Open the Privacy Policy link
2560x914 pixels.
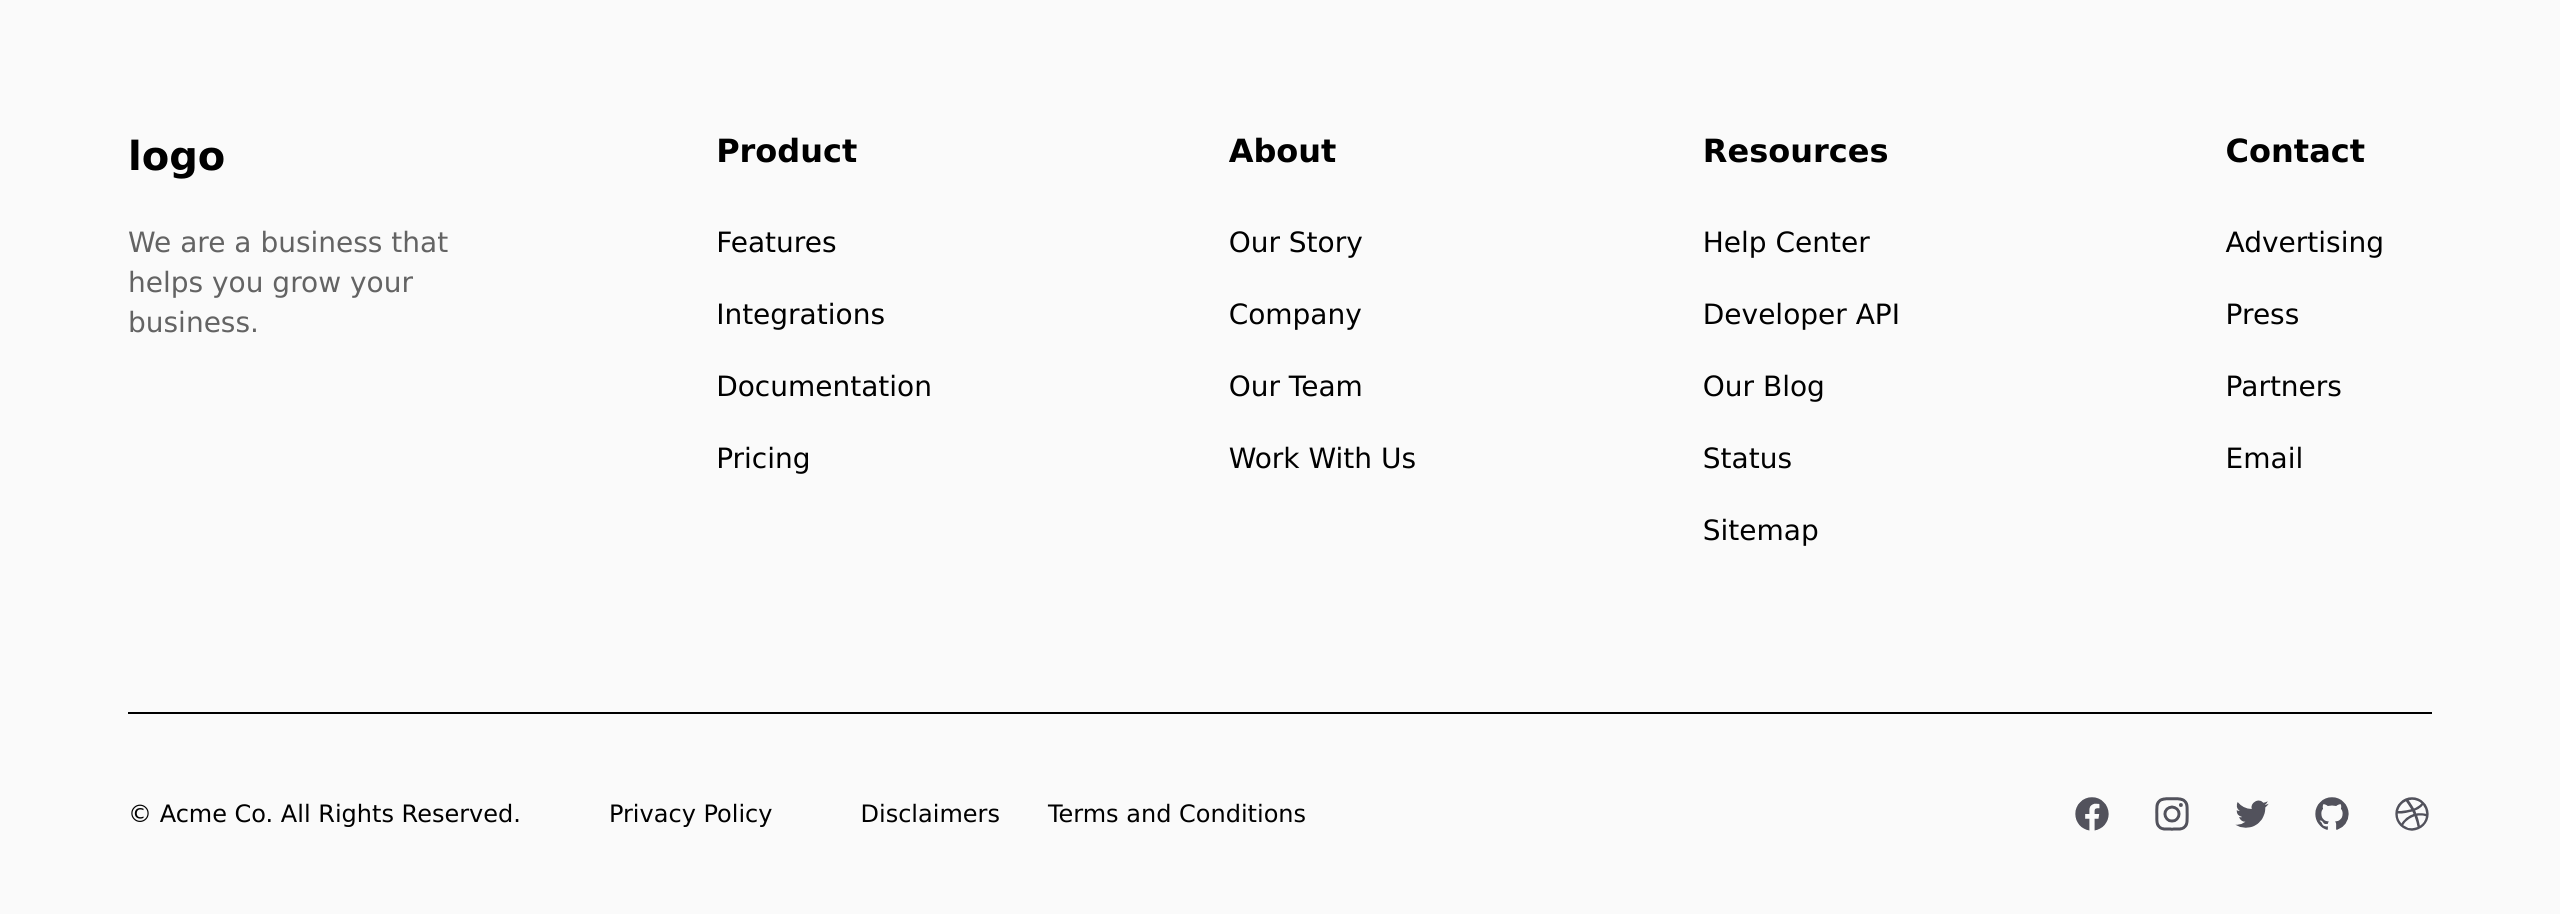(x=690, y=814)
